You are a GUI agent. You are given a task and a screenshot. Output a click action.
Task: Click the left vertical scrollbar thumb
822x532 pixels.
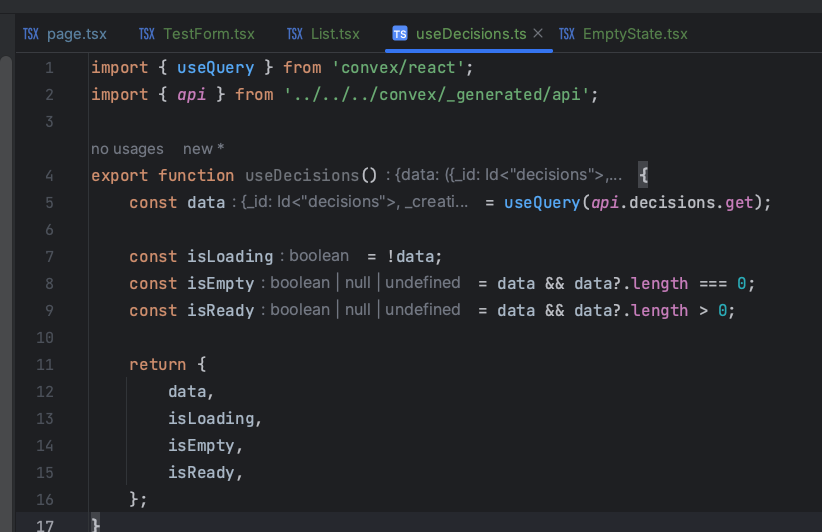6,294
